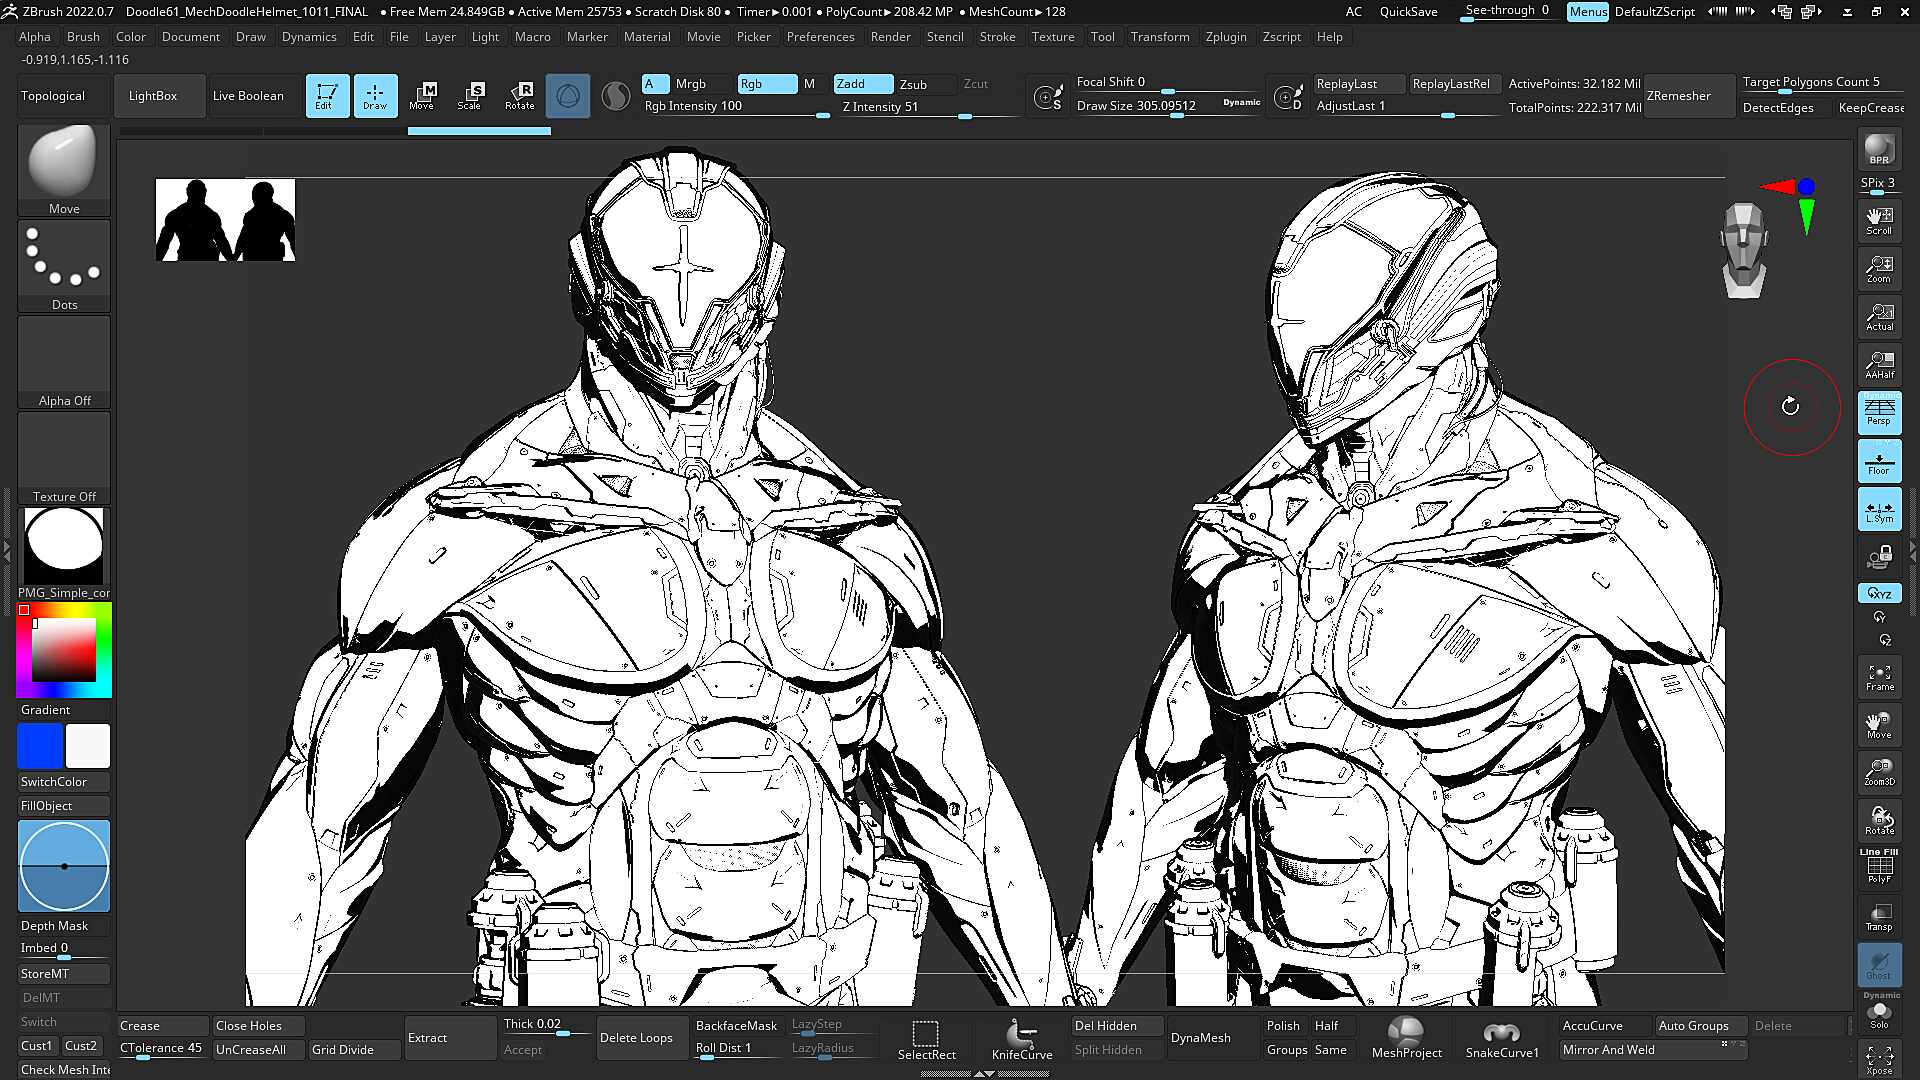
Task: Click the BPR render icon
Action: [1879, 149]
